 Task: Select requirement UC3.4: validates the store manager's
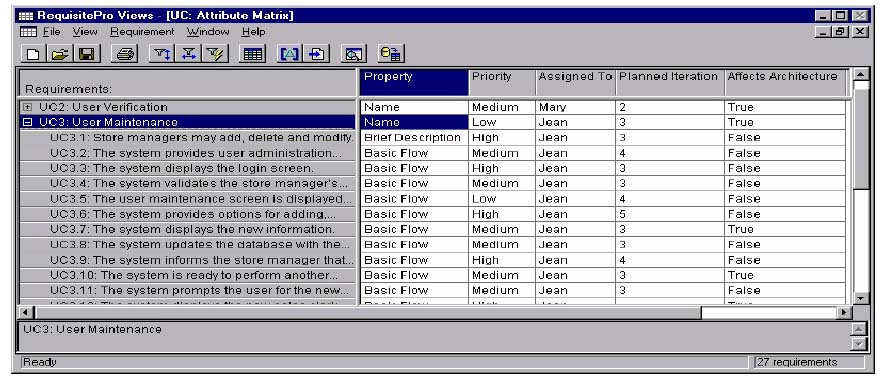188,183
